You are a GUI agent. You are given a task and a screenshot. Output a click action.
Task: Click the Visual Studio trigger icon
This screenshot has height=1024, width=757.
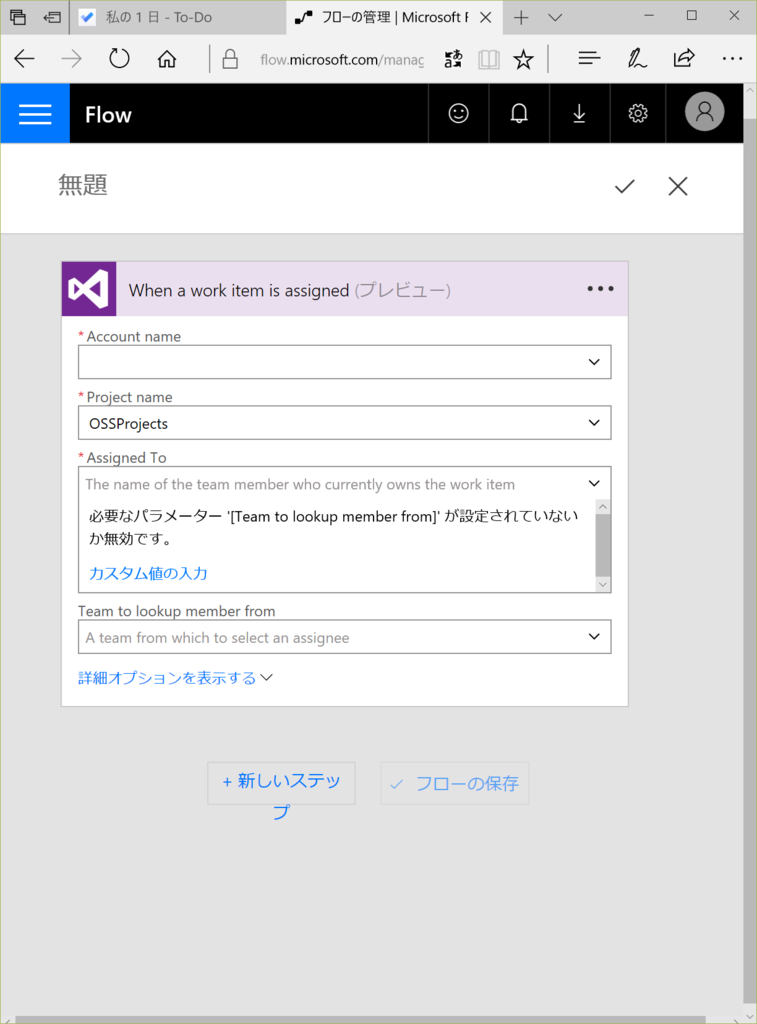89,289
